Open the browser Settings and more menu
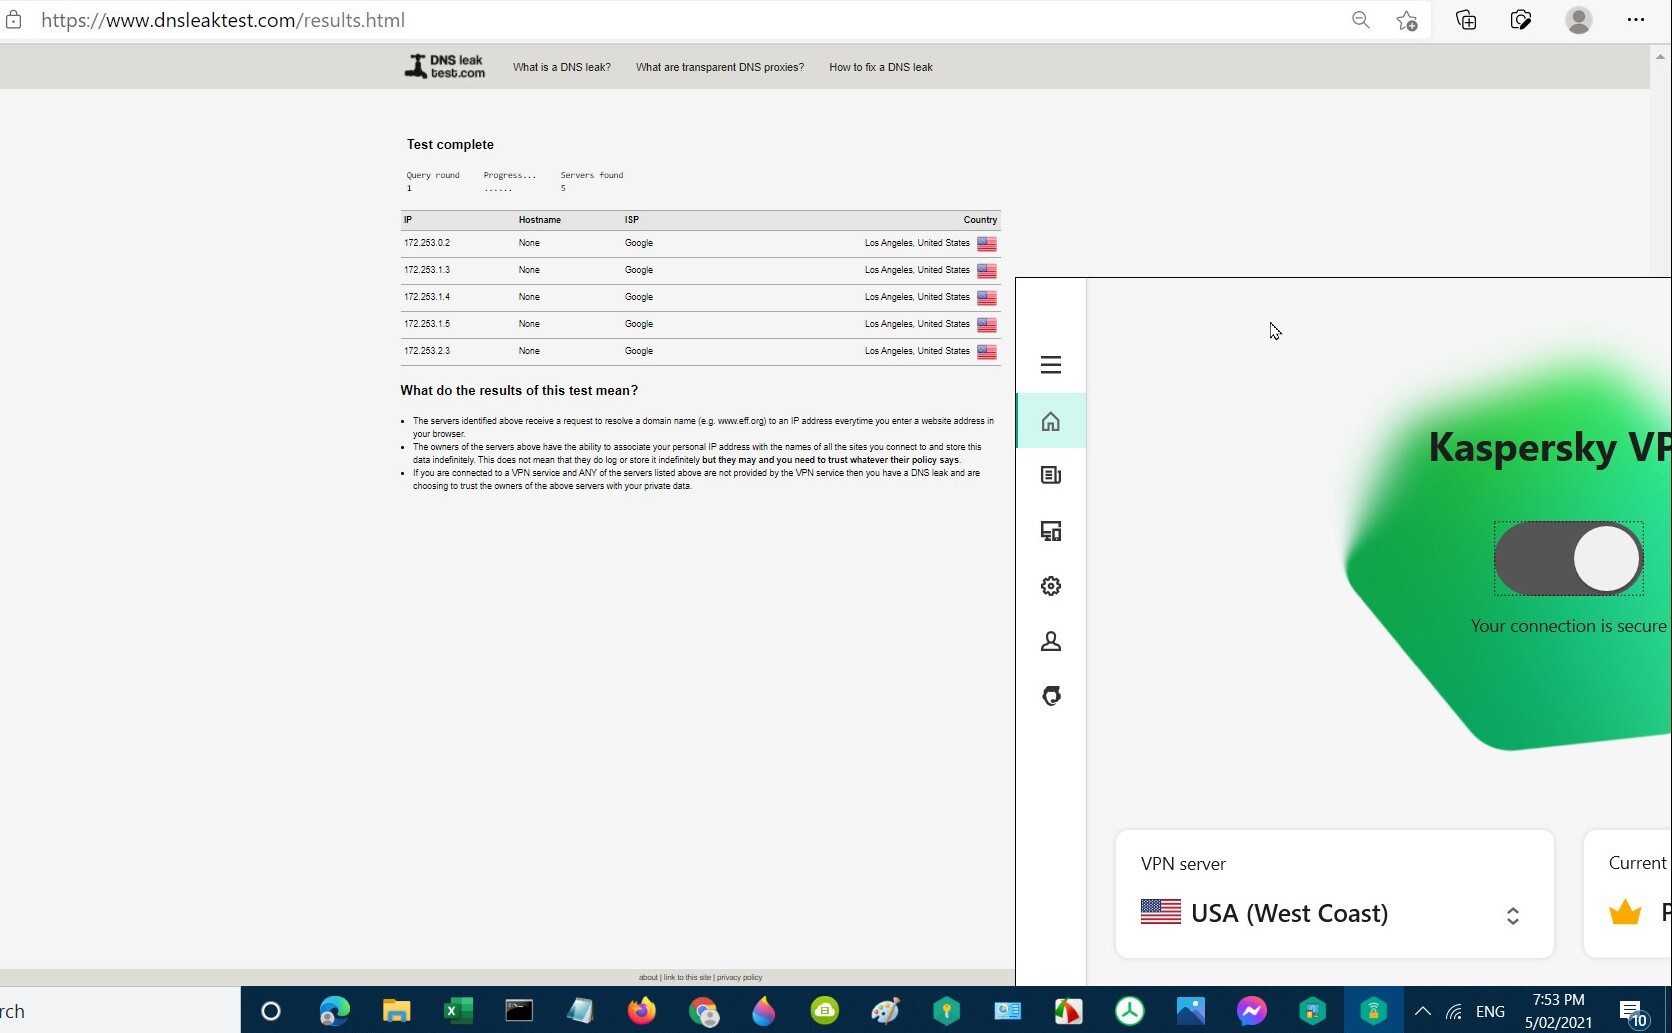1672x1033 pixels. (x=1636, y=20)
